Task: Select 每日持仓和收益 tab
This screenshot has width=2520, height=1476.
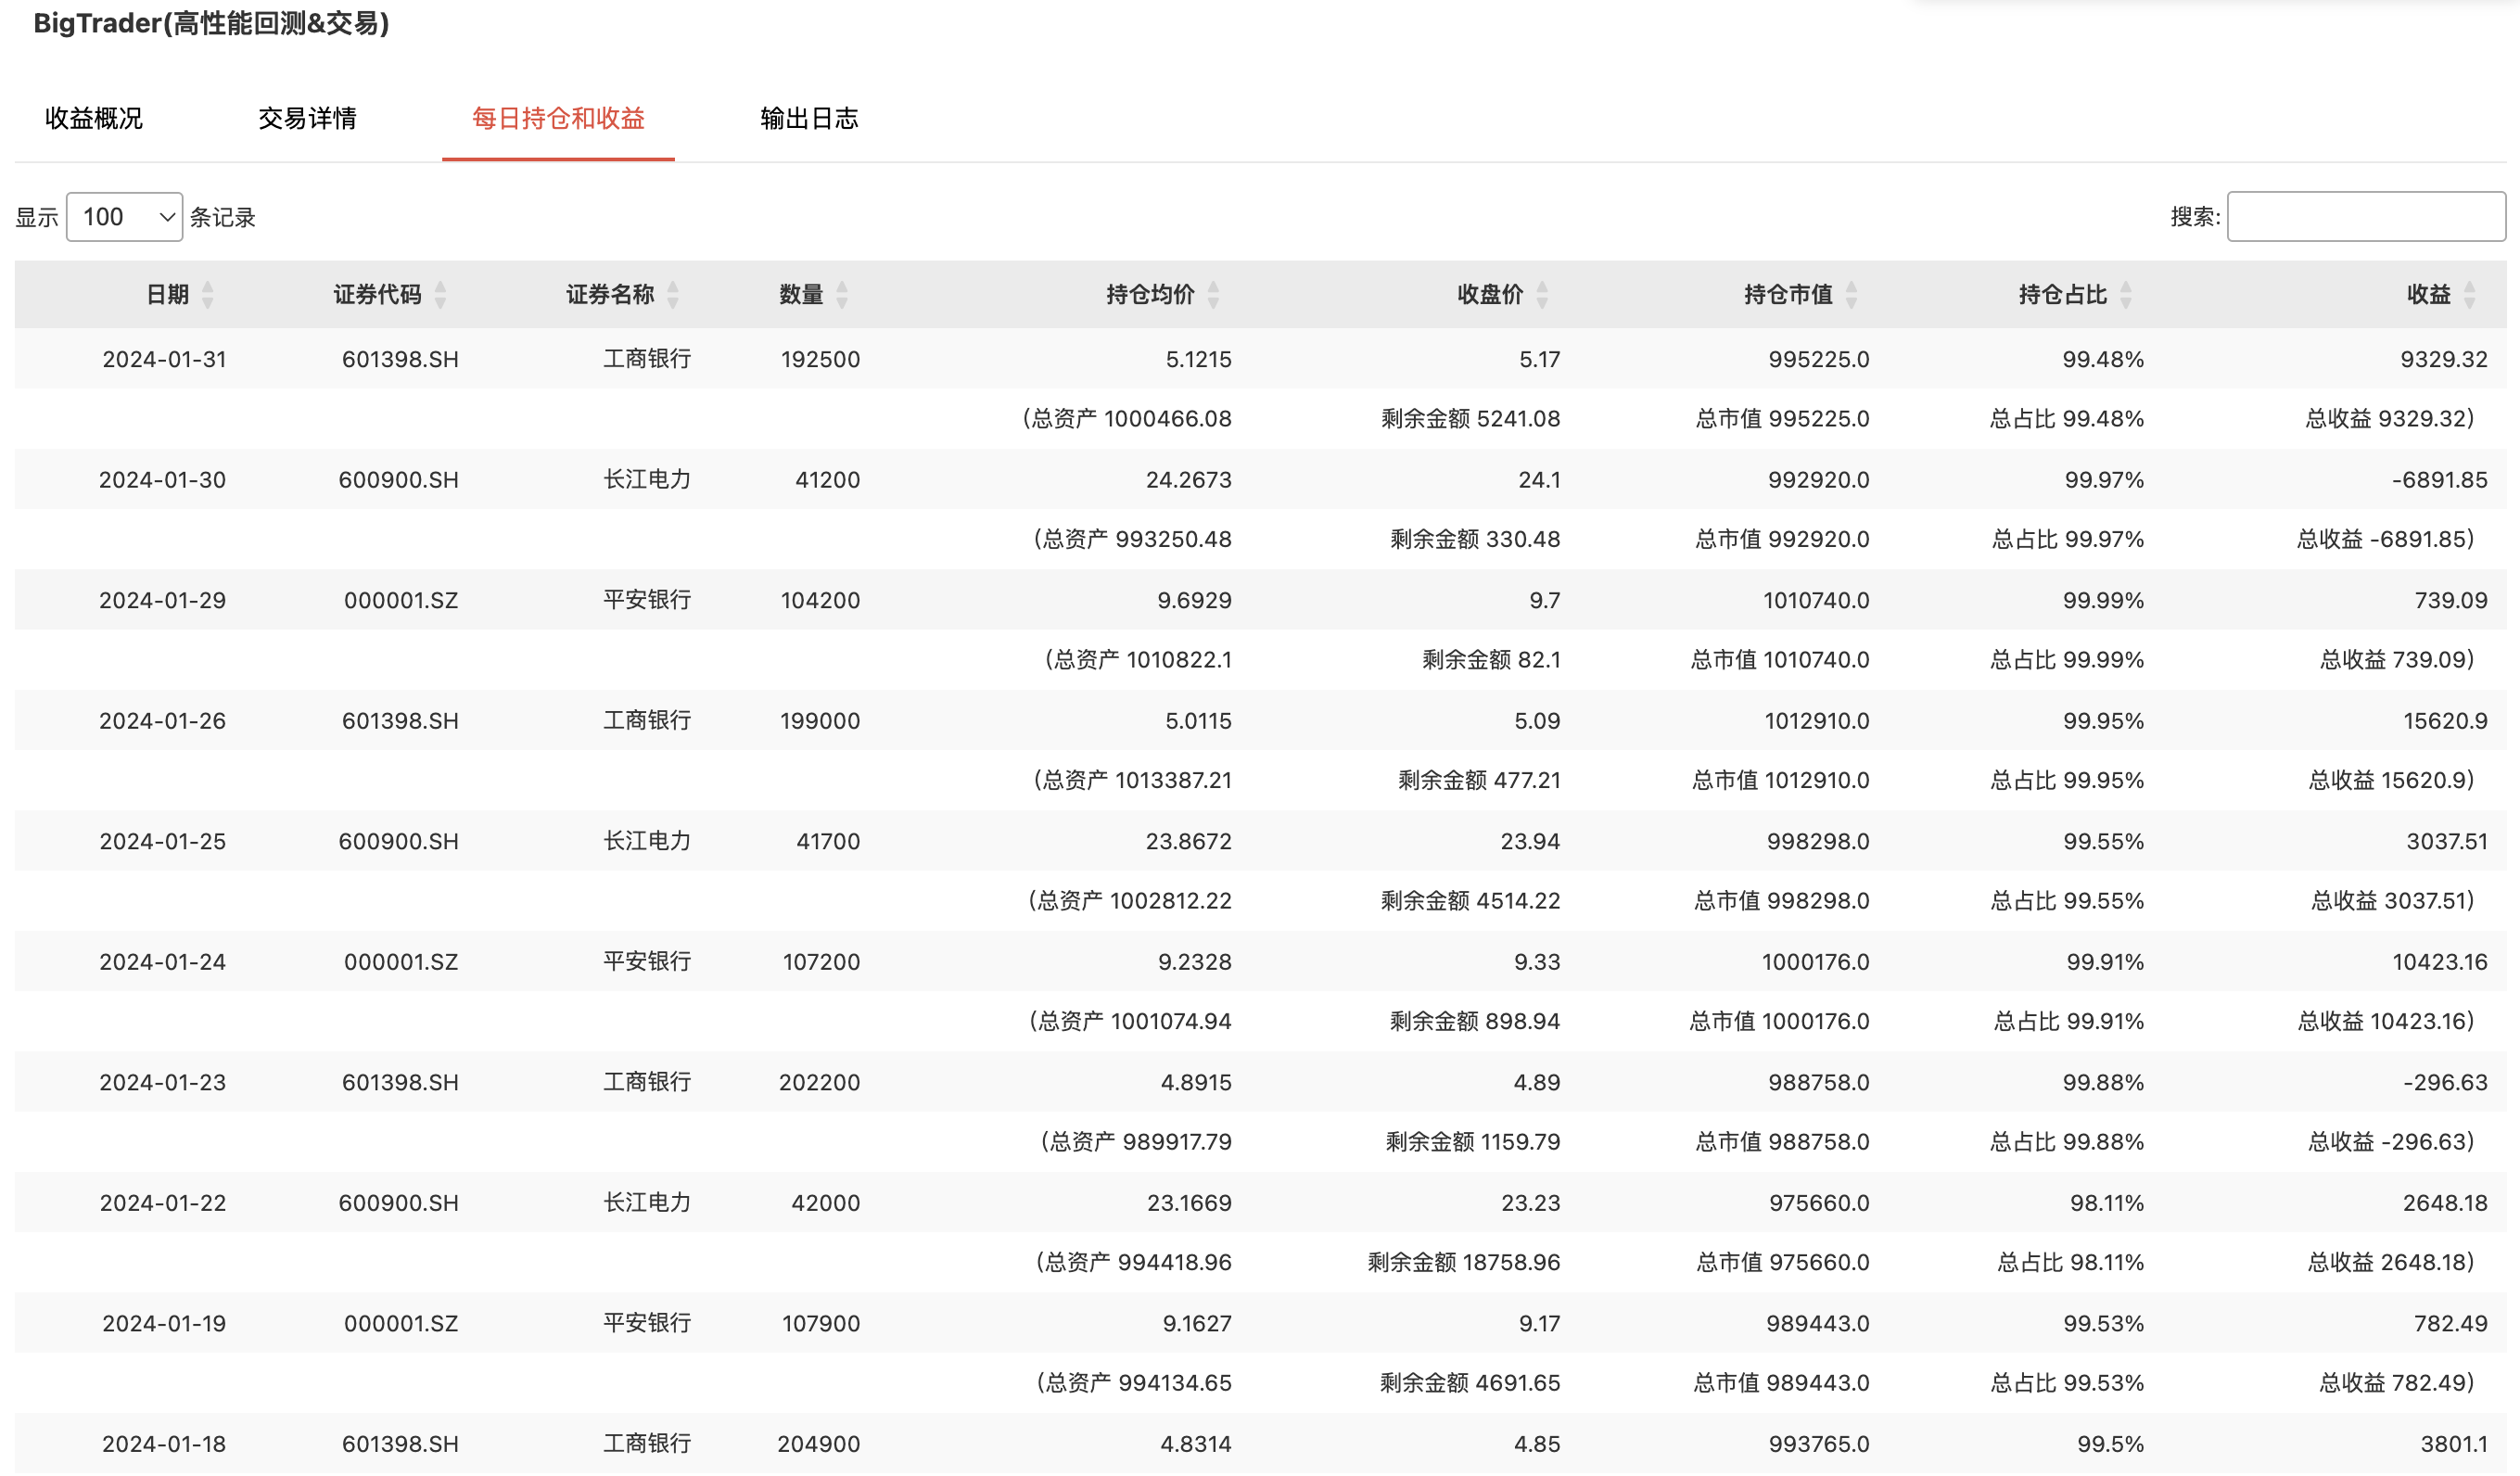Action: pos(558,118)
